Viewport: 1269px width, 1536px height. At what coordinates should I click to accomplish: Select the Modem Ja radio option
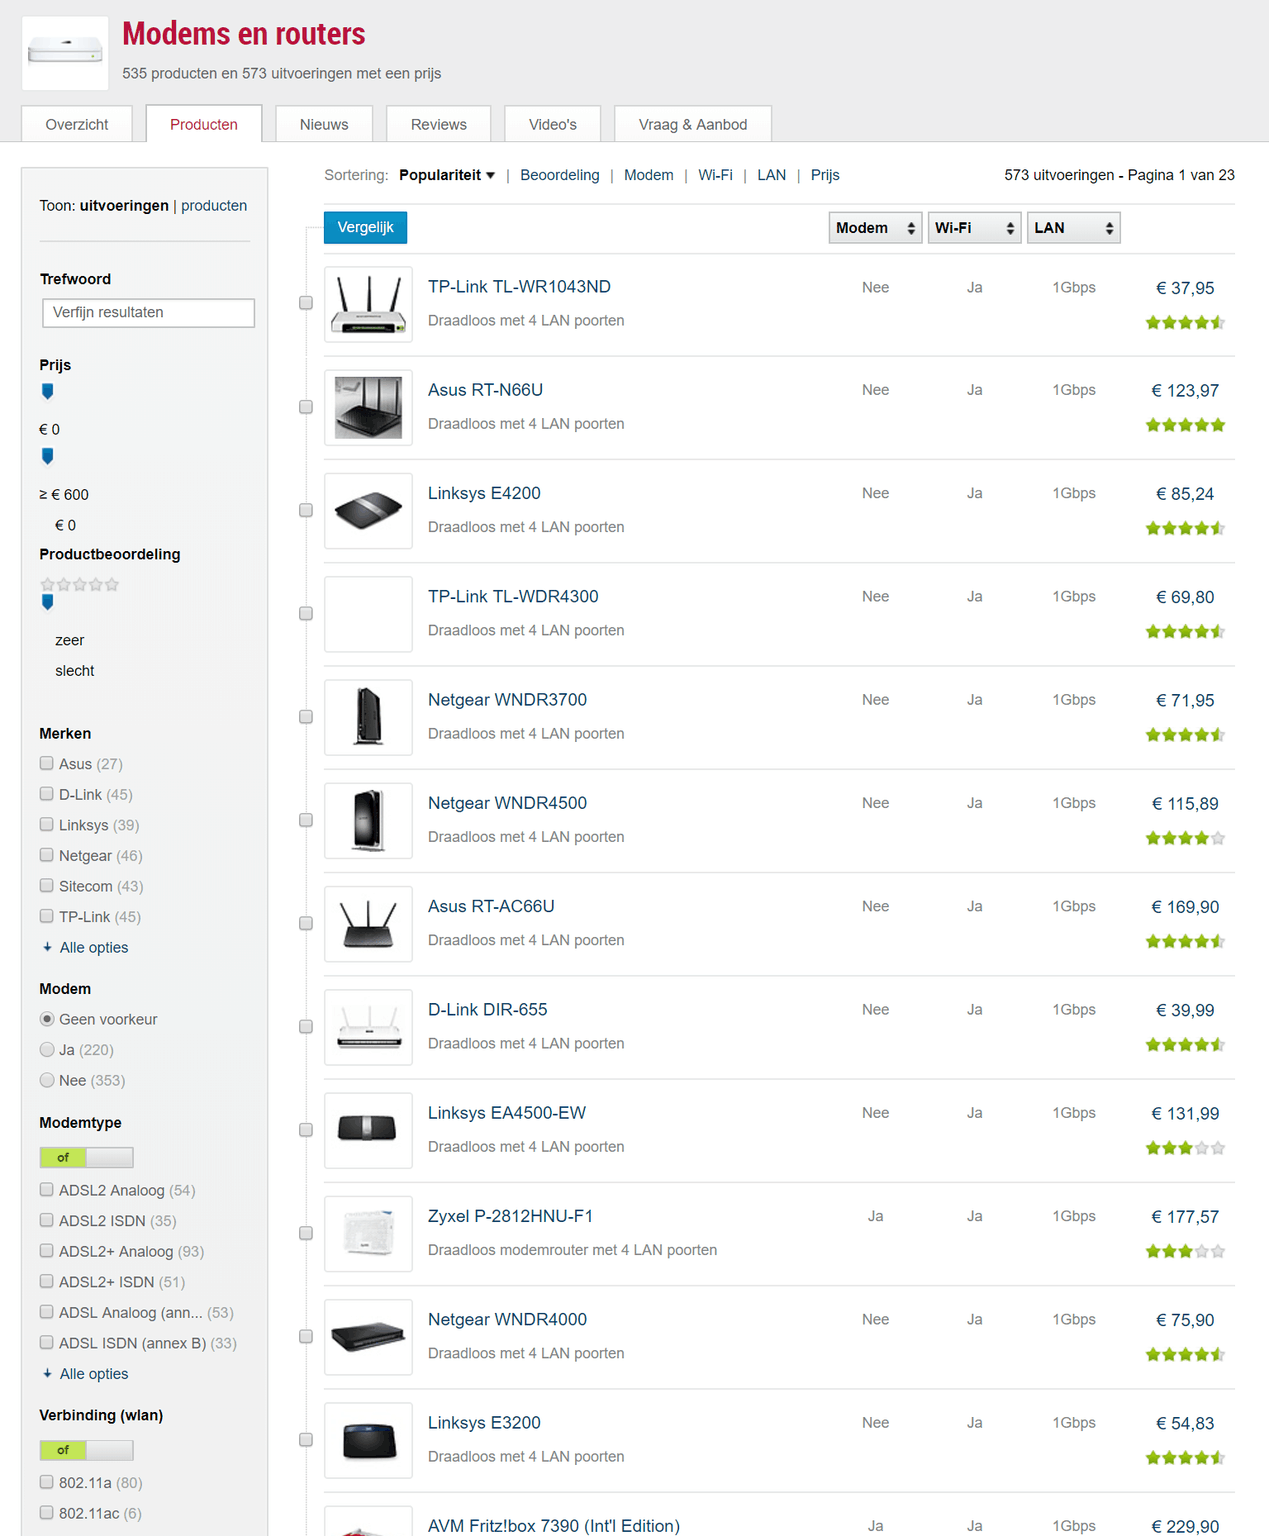47,1049
